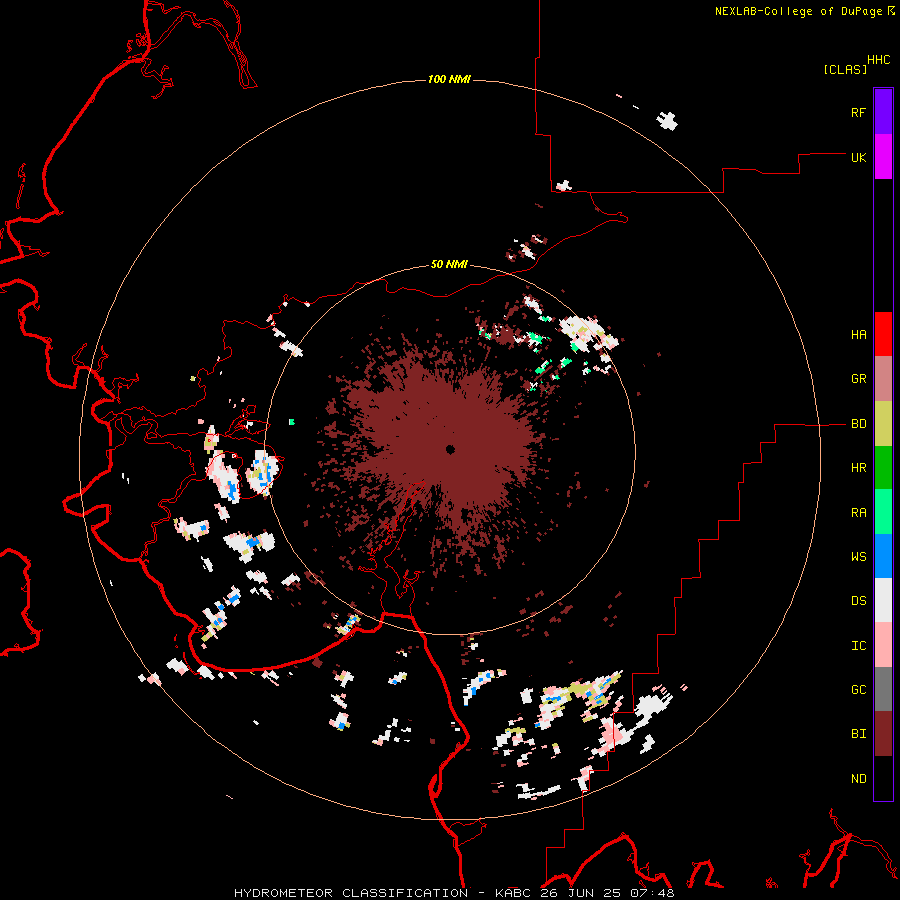900x900 pixels.
Task: Click the dark green HR legend swatch
Action: [x=883, y=468]
